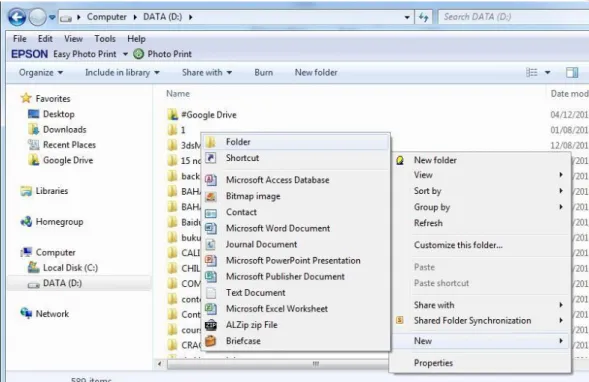
Task: Open Include in library dropdown
Action: coord(122,72)
